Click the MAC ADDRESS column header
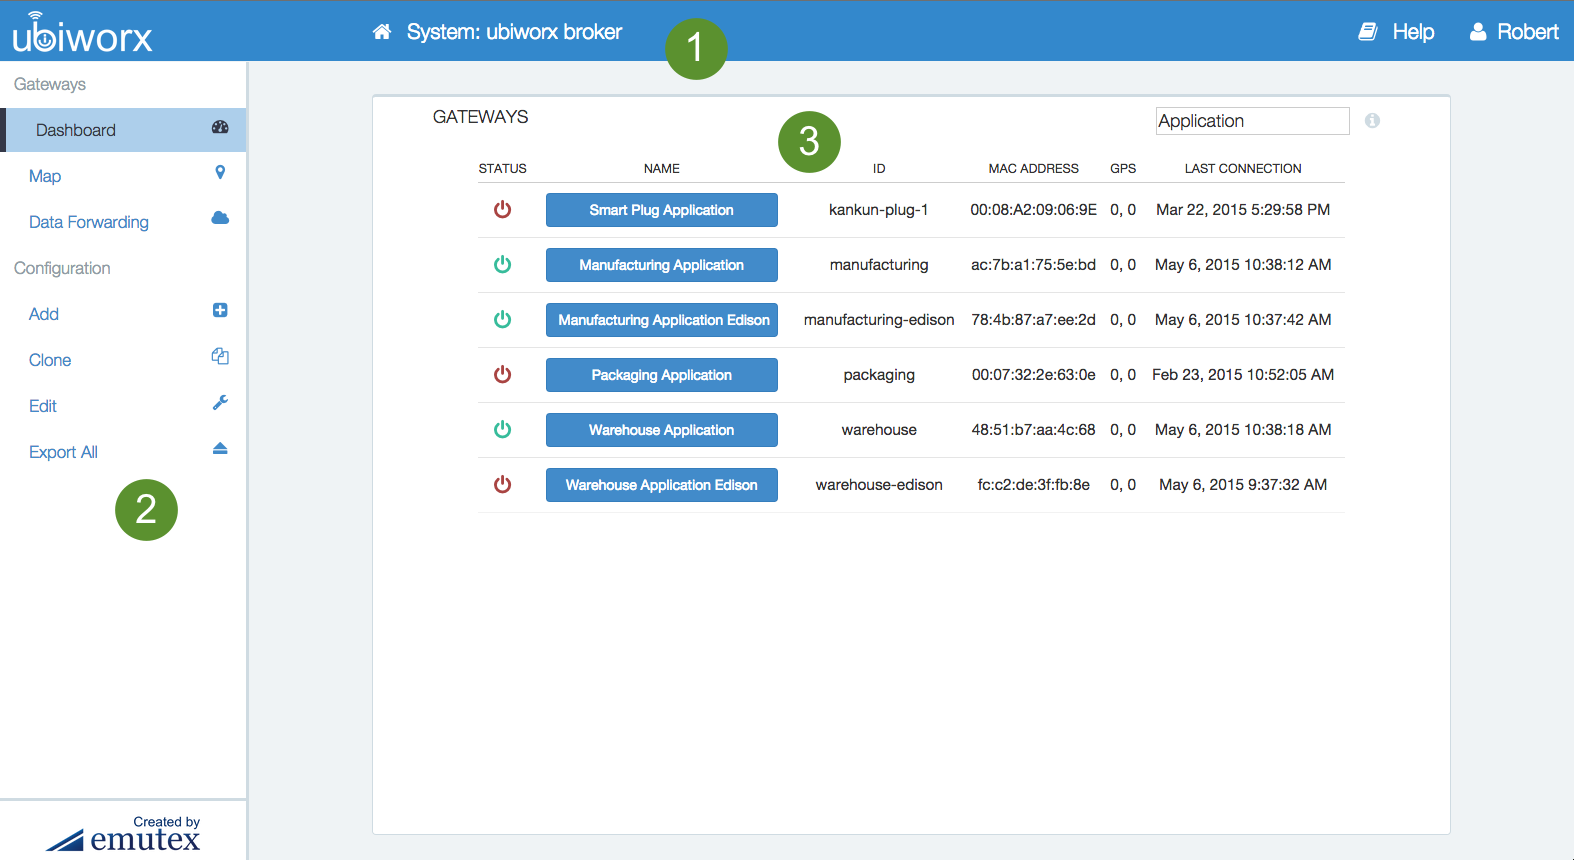 1034,168
